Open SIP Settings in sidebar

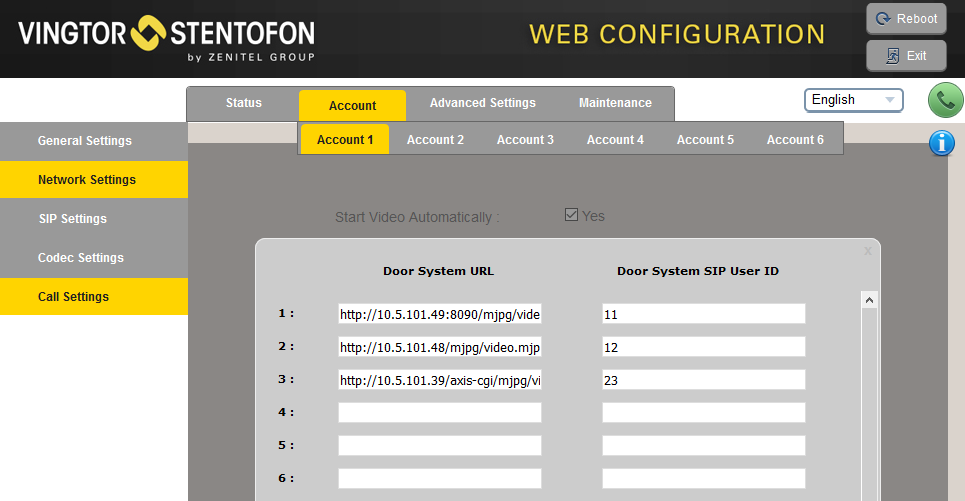(x=72, y=219)
